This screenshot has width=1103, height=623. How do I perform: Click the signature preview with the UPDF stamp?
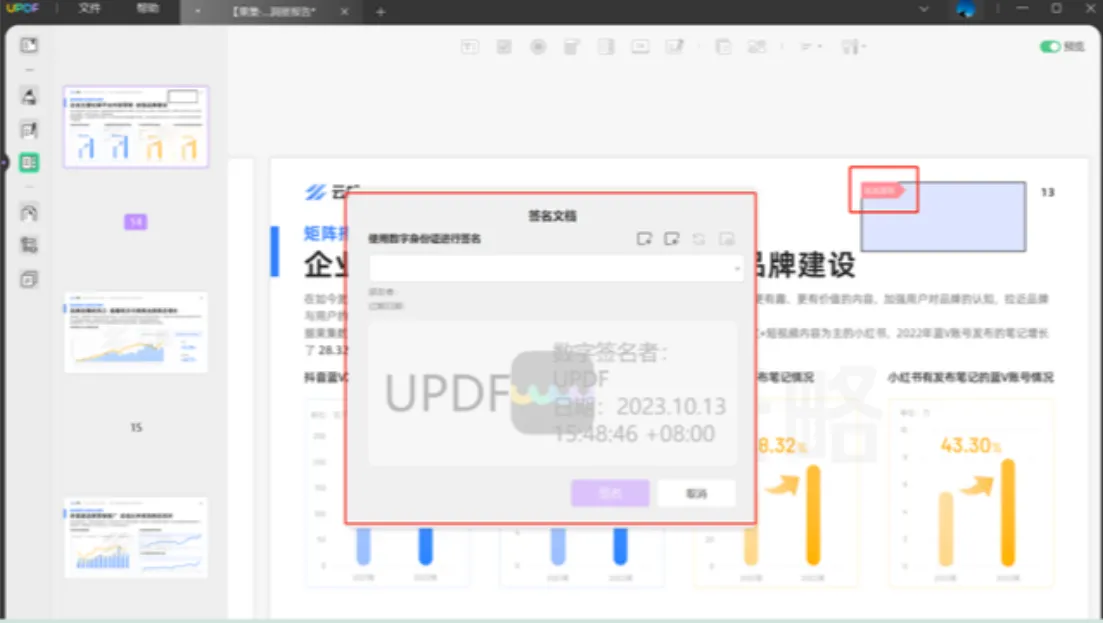point(553,393)
